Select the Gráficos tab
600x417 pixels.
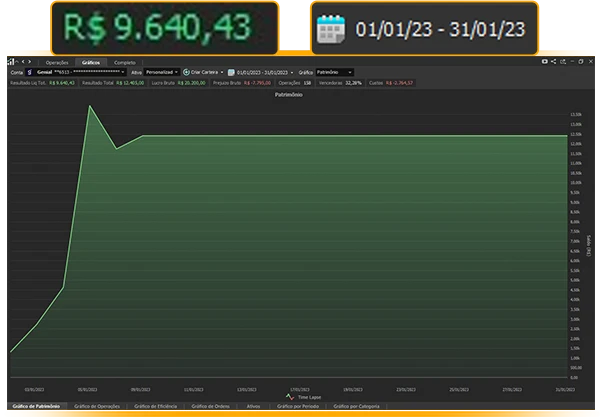coord(91,62)
